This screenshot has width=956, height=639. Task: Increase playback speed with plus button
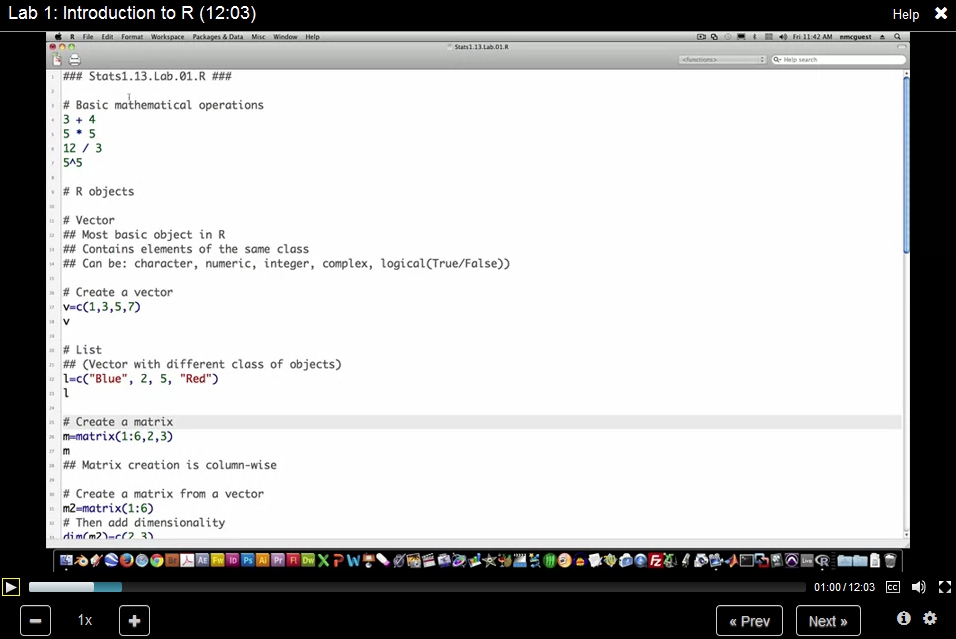click(x=134, y=621)
